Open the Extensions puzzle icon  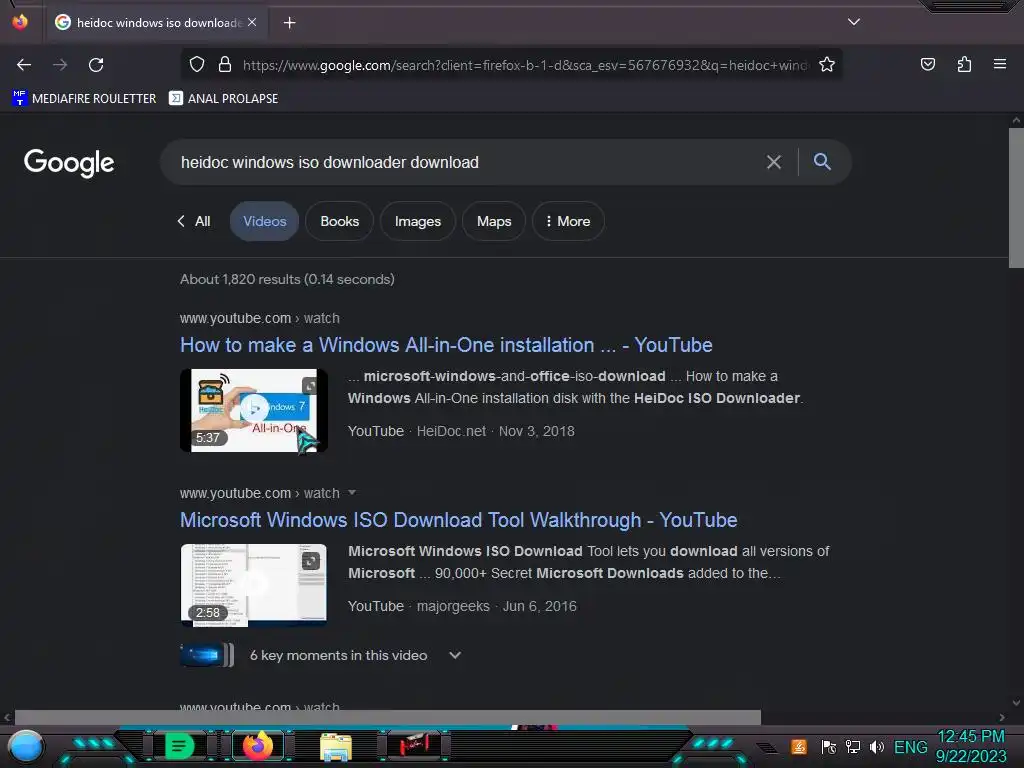(x=964, y=64)
